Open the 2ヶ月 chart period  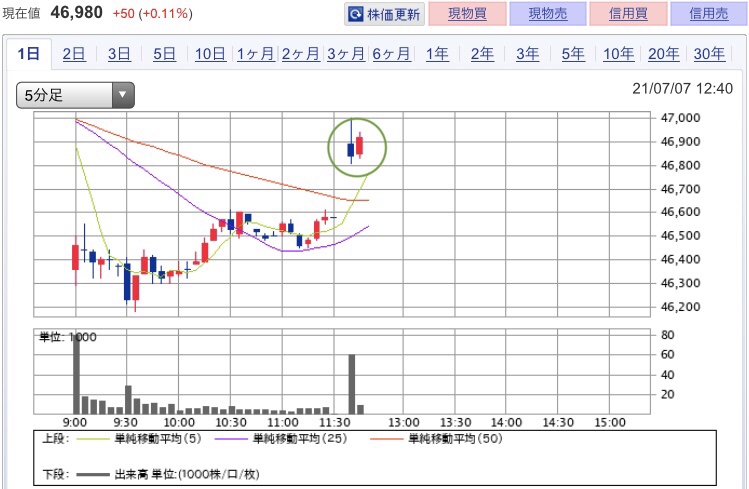pyautogui.click(x=301, y=54)
